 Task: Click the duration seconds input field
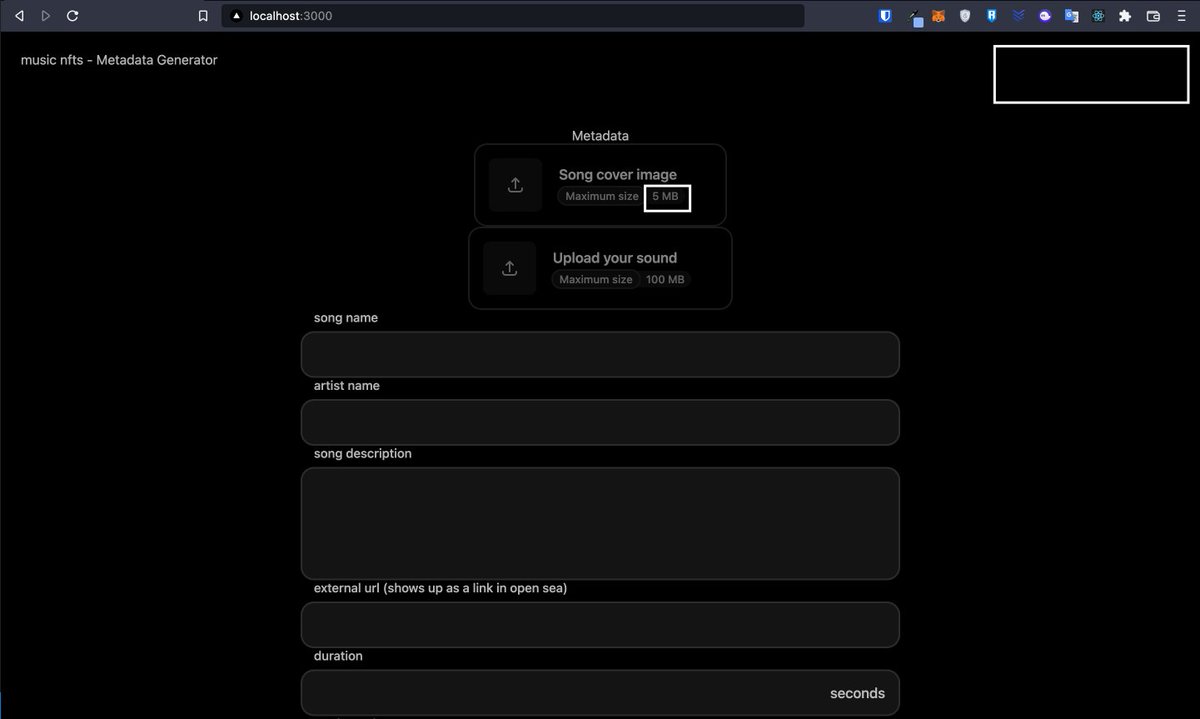tap(600, 693)
